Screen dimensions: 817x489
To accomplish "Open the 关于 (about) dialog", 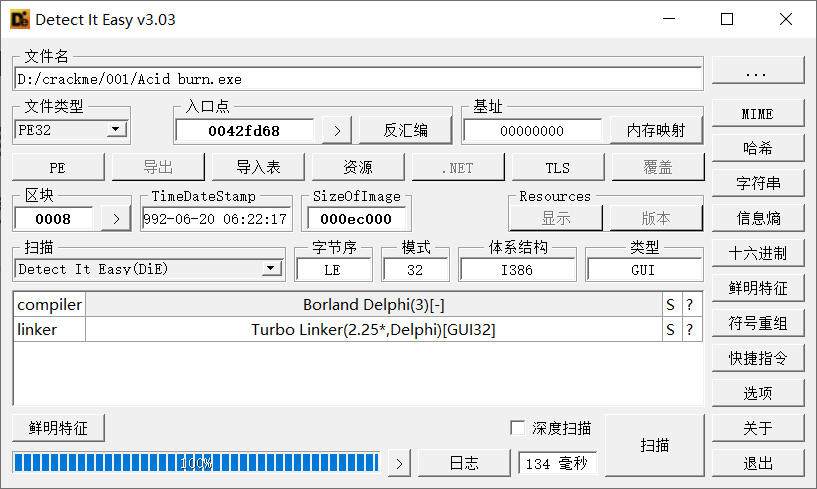I will [758, 428].
